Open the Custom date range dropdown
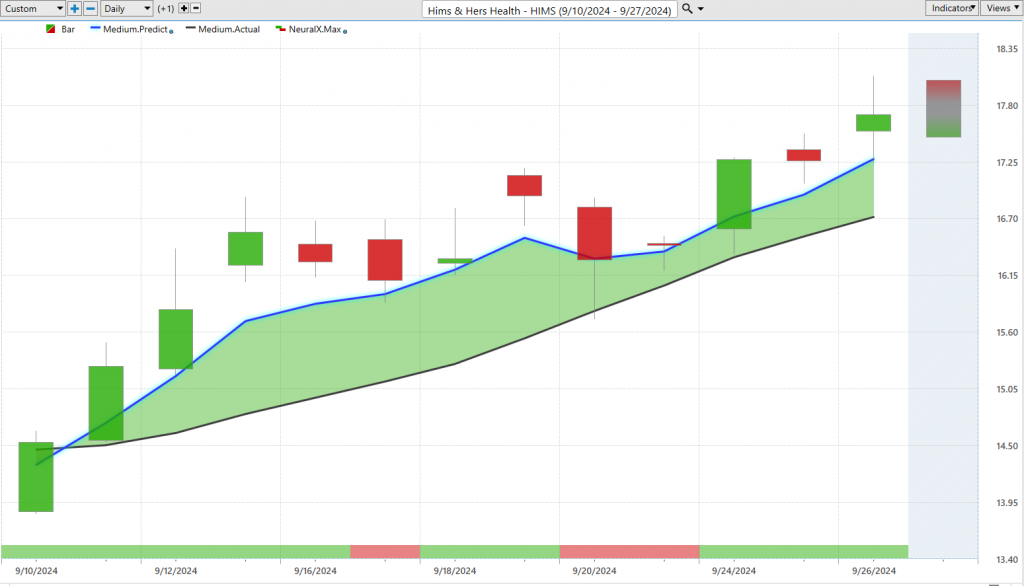 tap(33, 8)
